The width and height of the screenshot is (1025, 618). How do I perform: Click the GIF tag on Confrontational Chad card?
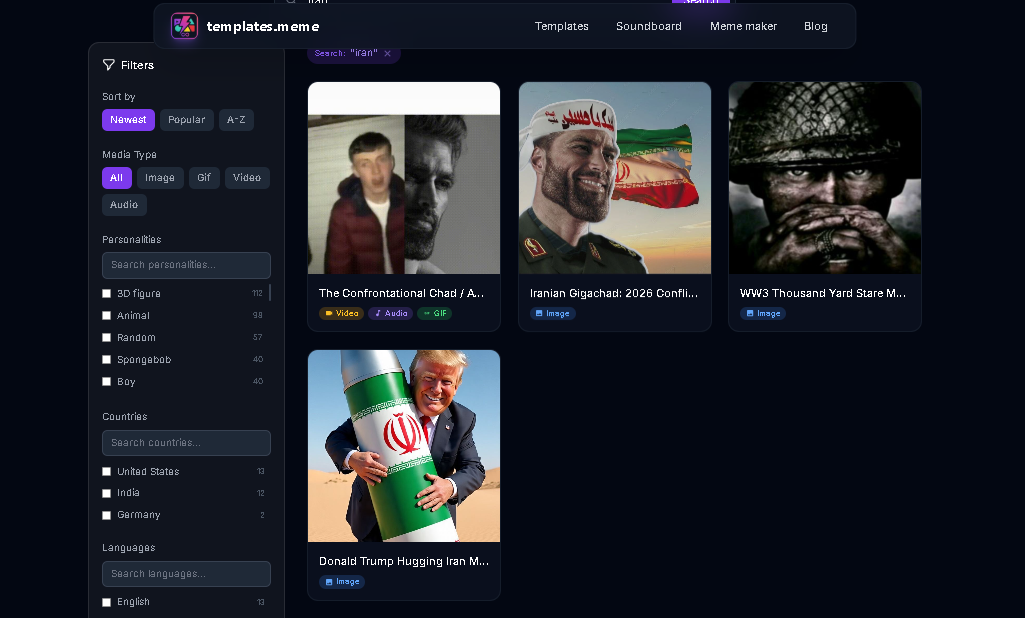click(x=435, y=313)
